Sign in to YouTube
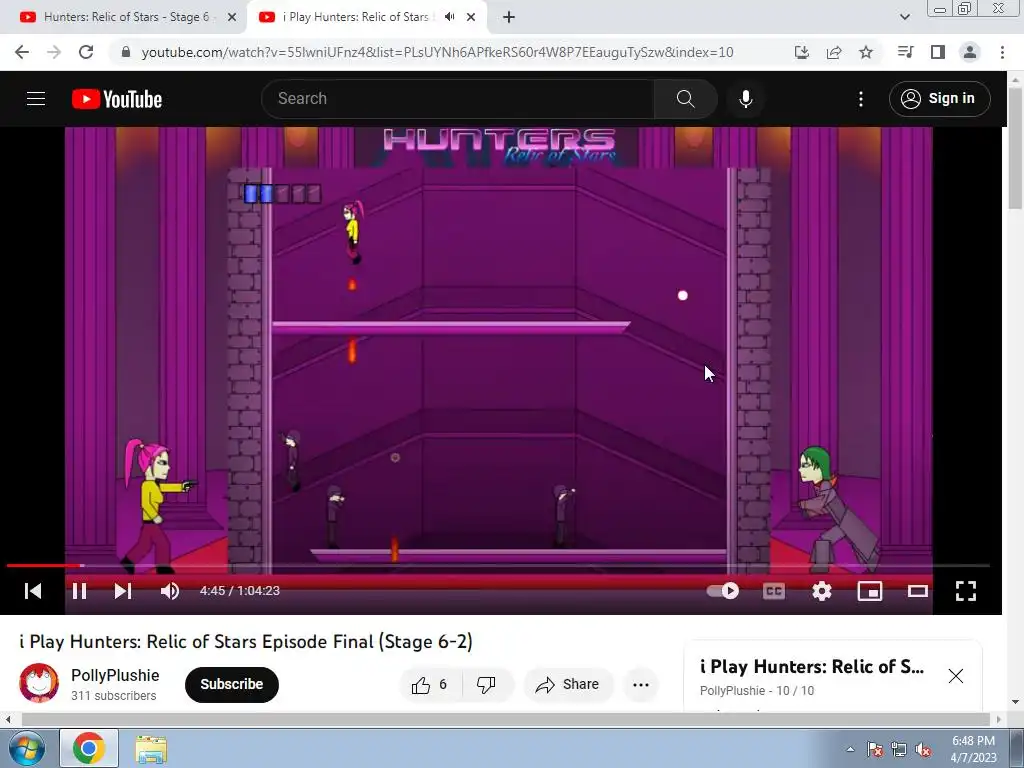This screenshot has width=1024, height=768. pos(939,99)
